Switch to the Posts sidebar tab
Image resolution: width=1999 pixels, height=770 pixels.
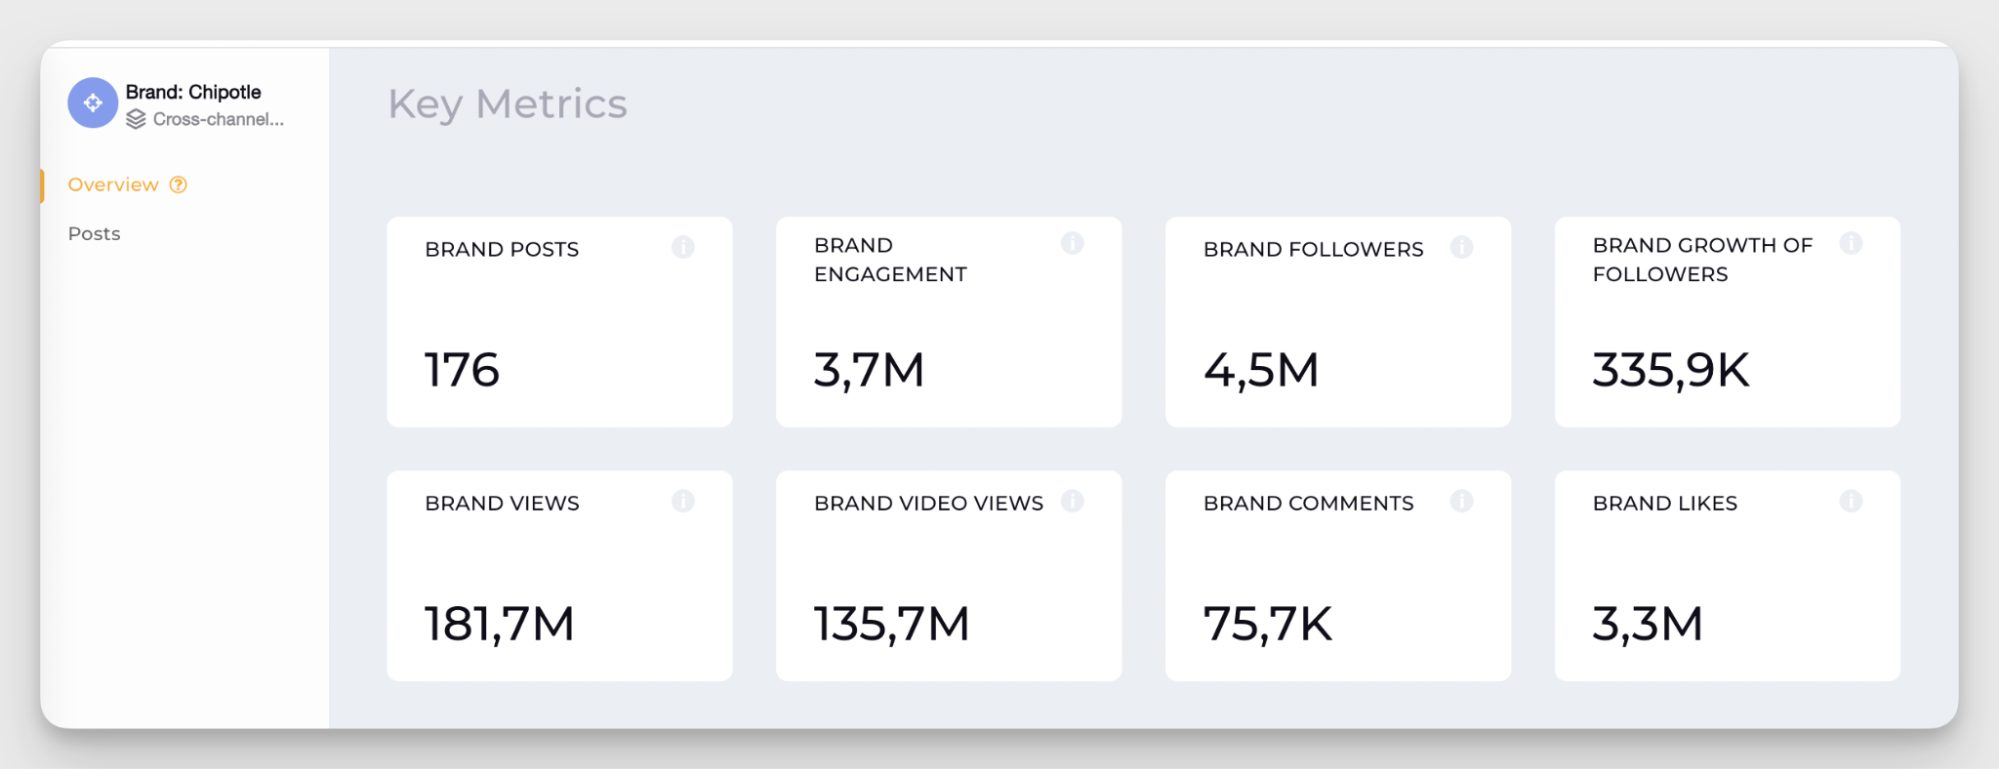pyautogui.click(x=94, y=234)
